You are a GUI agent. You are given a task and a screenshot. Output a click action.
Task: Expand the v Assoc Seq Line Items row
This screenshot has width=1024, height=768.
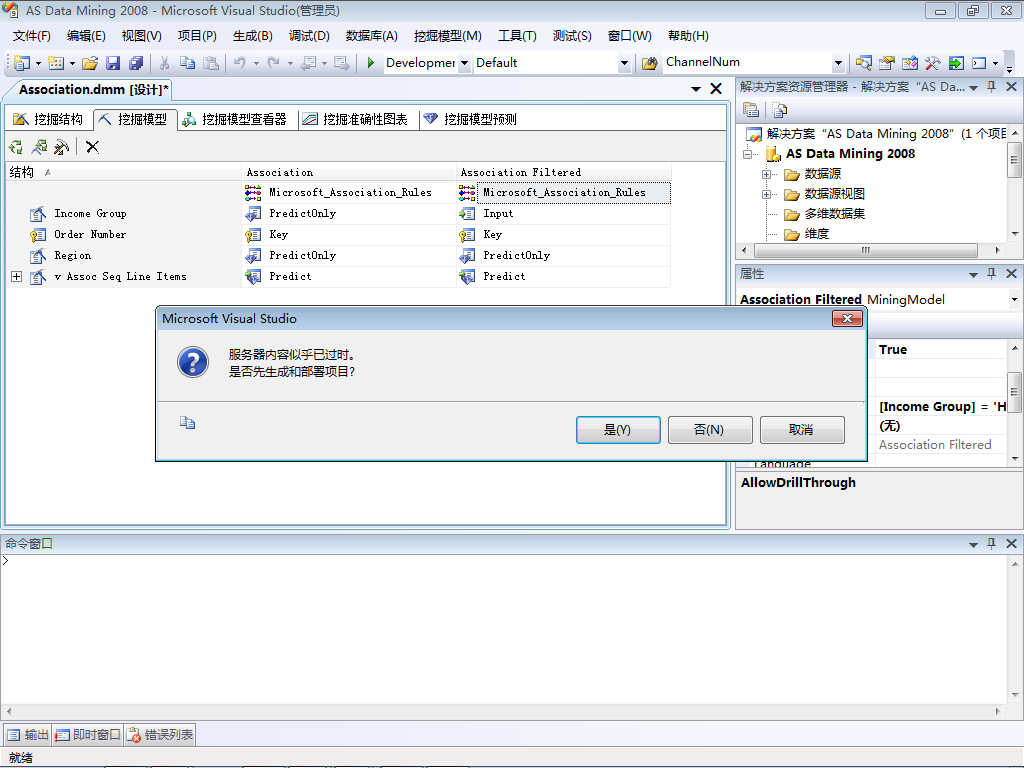click(16, 277)
